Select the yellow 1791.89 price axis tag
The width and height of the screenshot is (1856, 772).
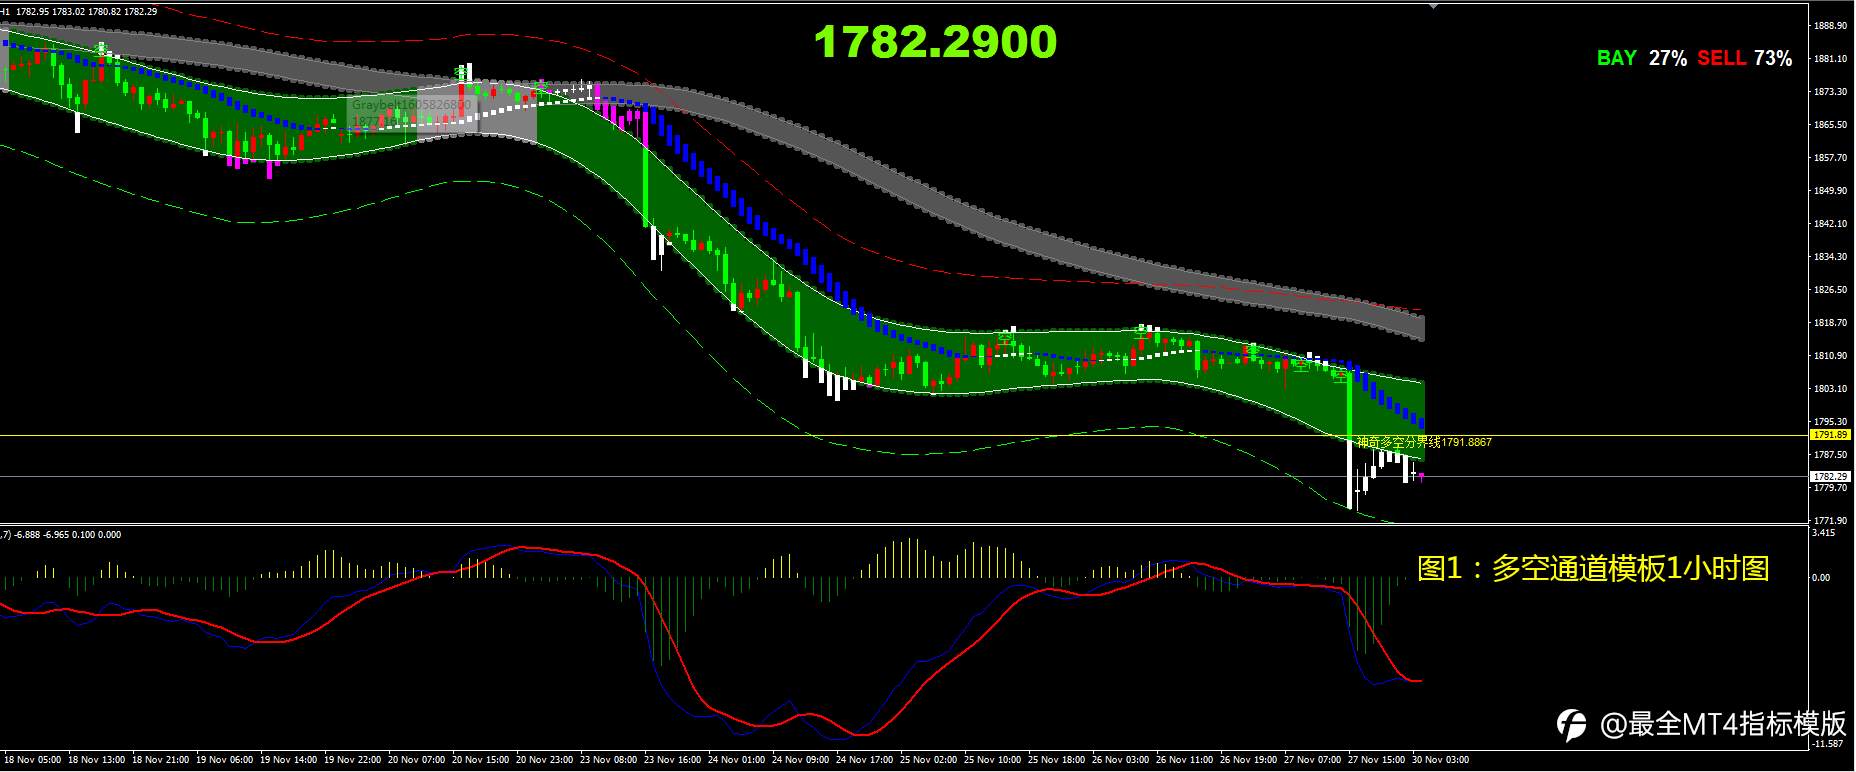coord(1831,435)
